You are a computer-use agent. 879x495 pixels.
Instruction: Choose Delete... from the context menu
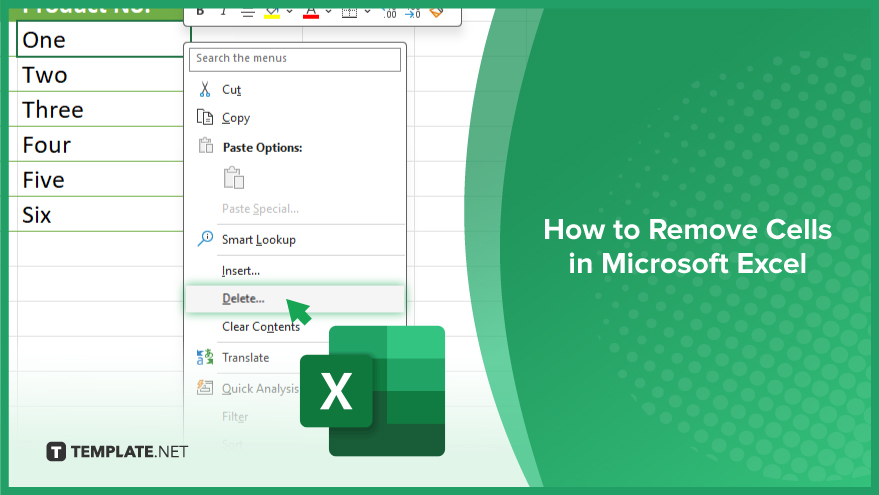[x=295, y=299]
